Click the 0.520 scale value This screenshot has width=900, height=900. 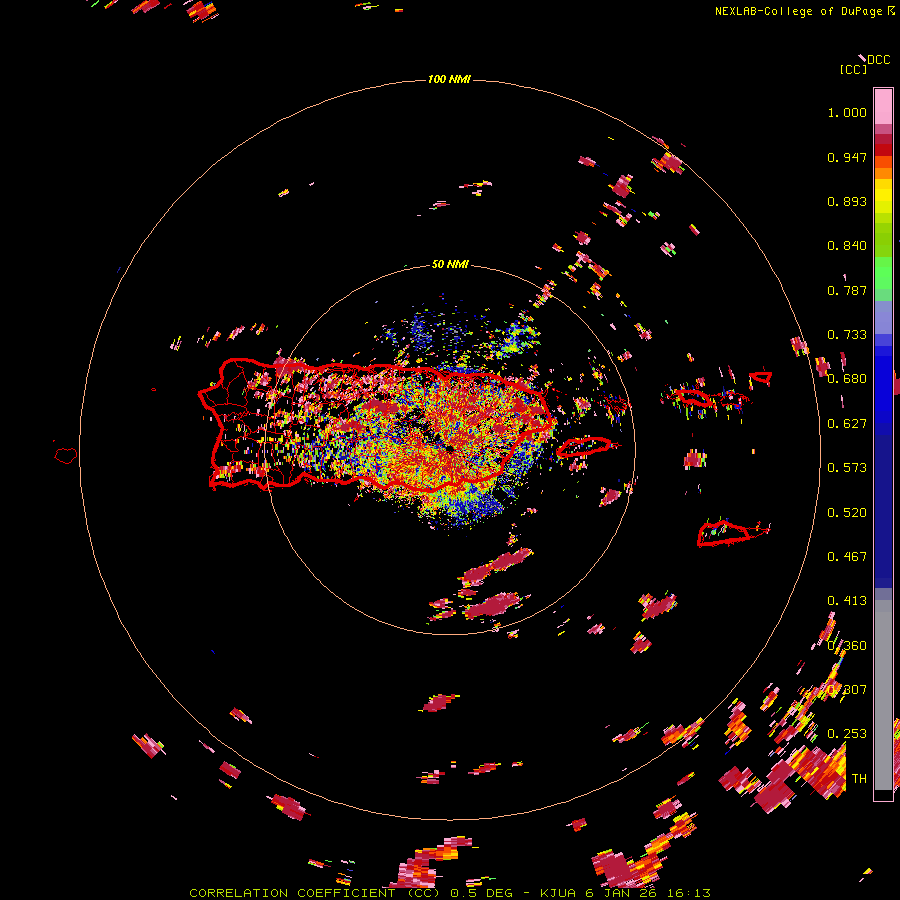click(847, 513)
